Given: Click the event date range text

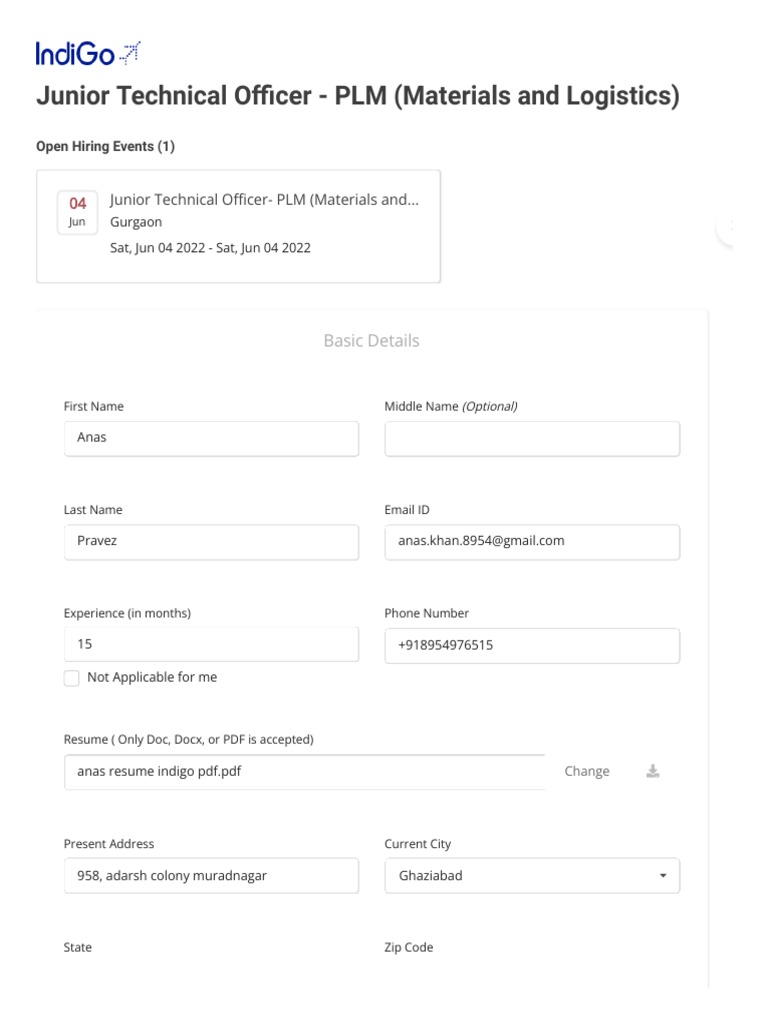Looking at the screenshot, I should coord(210,248).
